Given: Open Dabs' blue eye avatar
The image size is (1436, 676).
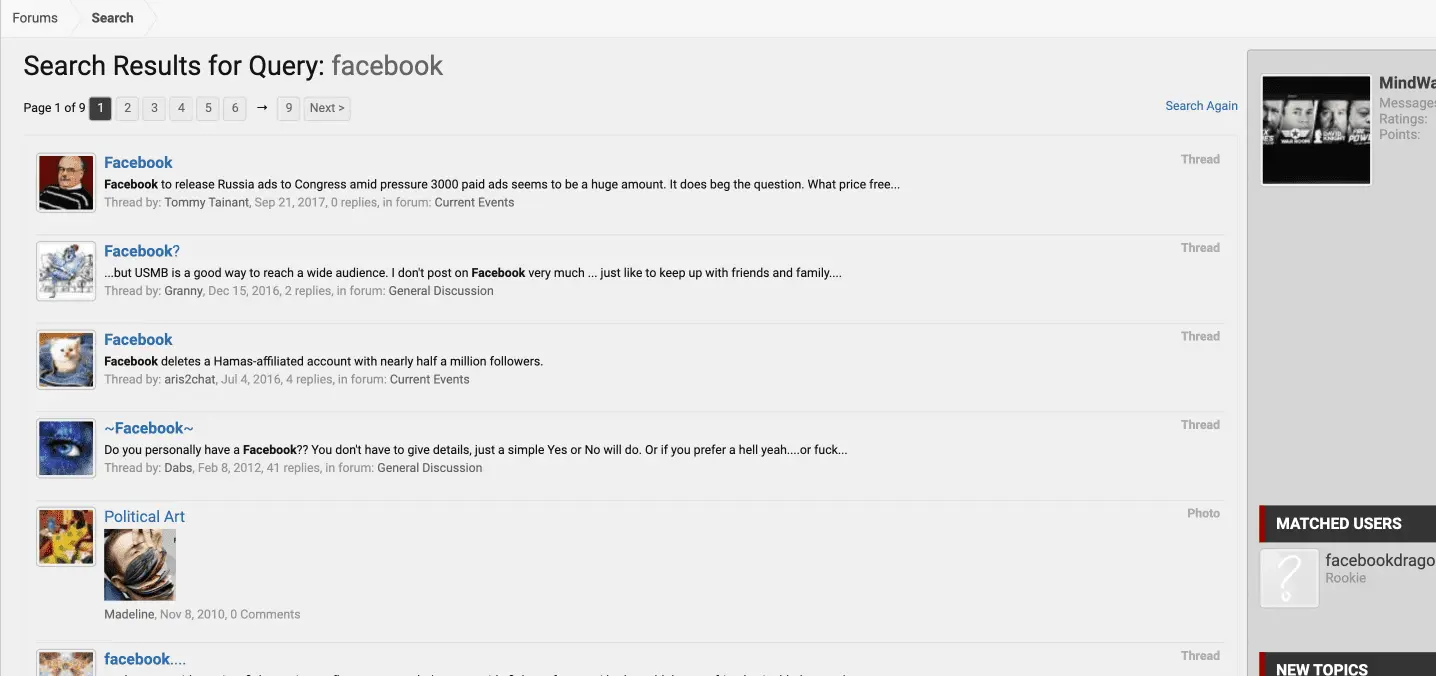Looking at the screenshot, I should pyautogui.click(x=66, y=448).
